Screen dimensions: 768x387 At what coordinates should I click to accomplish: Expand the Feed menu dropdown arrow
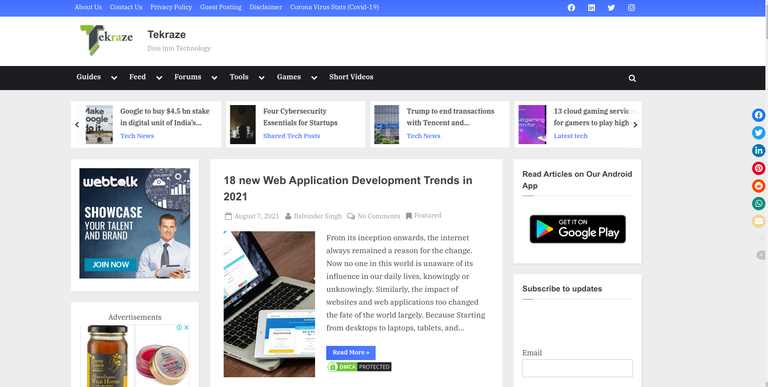click(159, 77)
